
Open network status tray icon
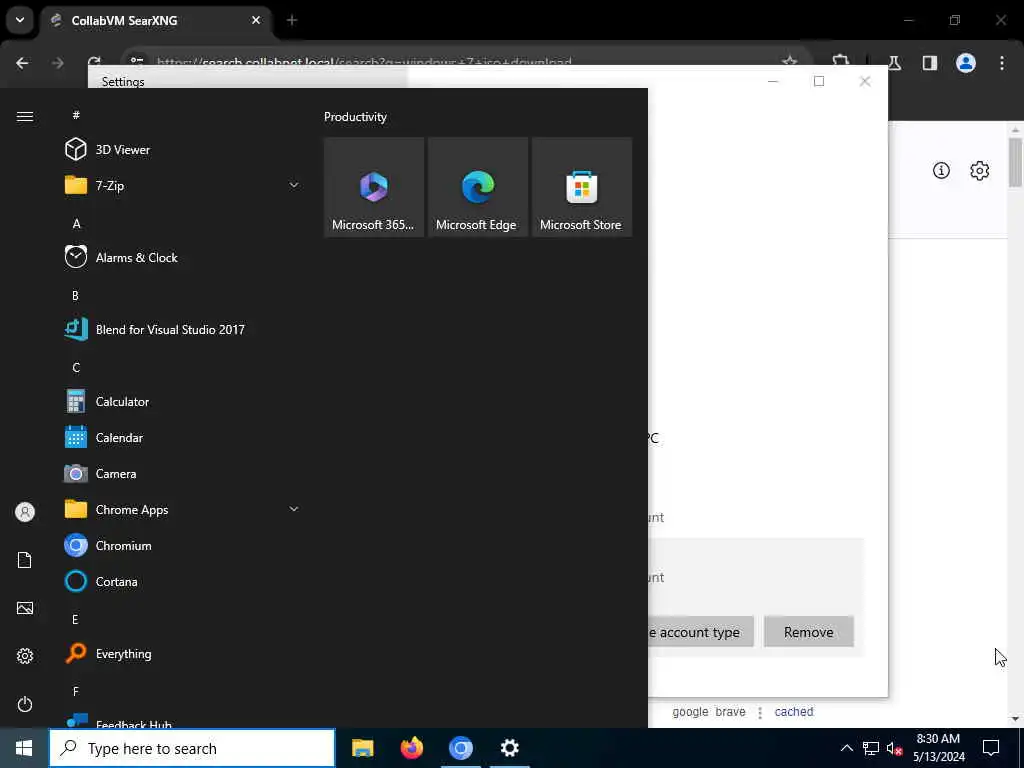click(871, 748)
